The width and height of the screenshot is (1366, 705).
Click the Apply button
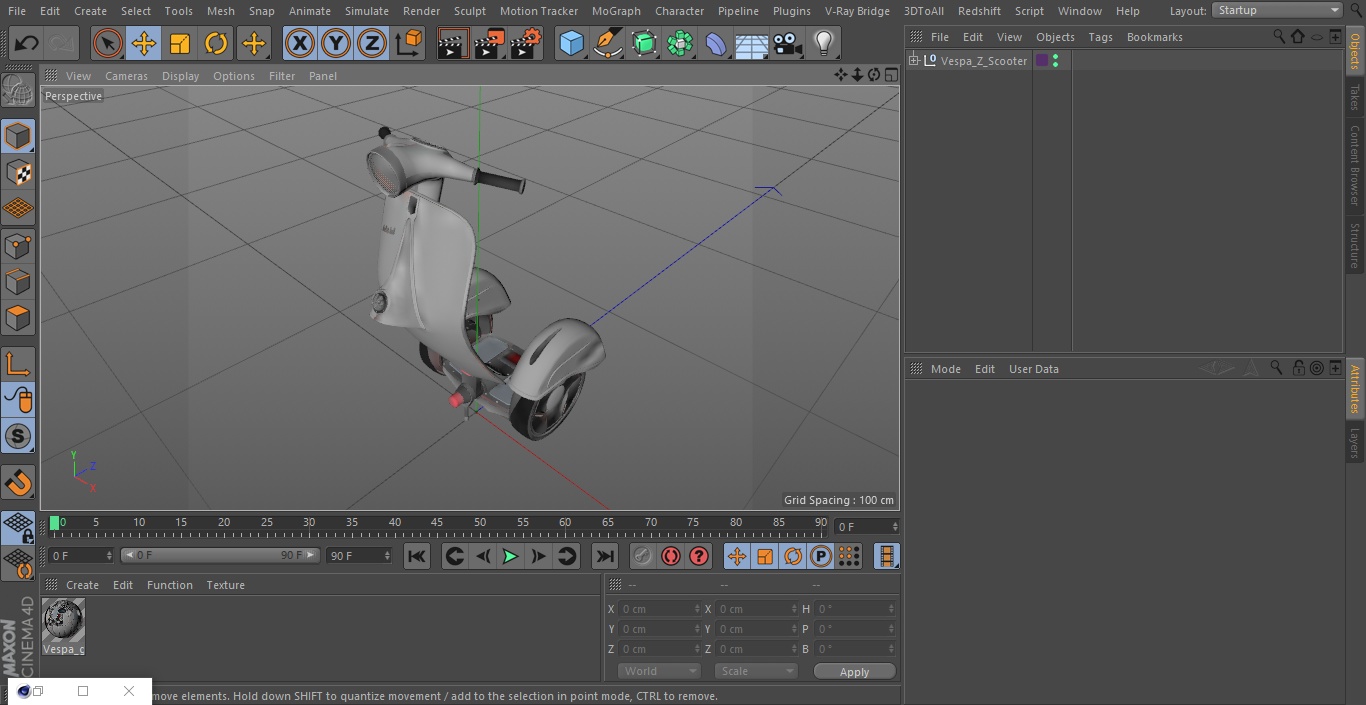pyautogui.click(x=854, y=671)
